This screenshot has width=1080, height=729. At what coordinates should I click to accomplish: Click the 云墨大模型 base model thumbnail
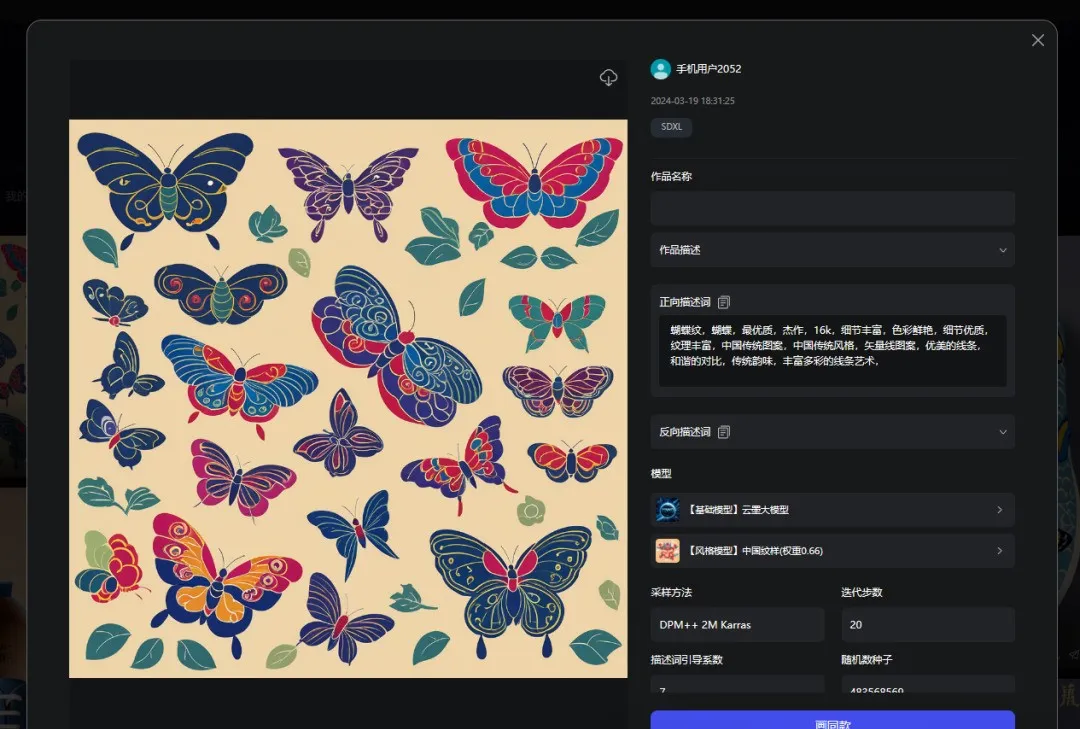click(667, 510)
